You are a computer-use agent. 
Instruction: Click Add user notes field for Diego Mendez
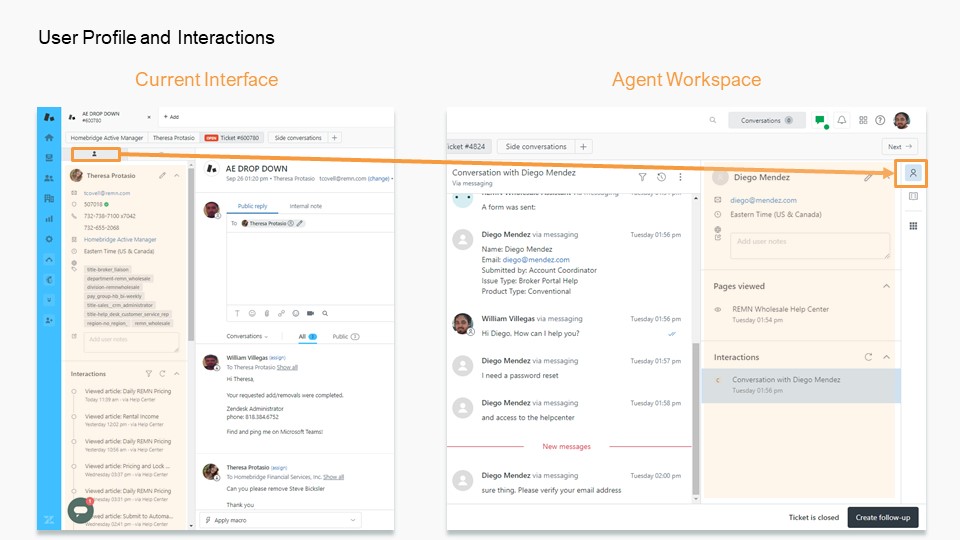(x=809, y=246)
